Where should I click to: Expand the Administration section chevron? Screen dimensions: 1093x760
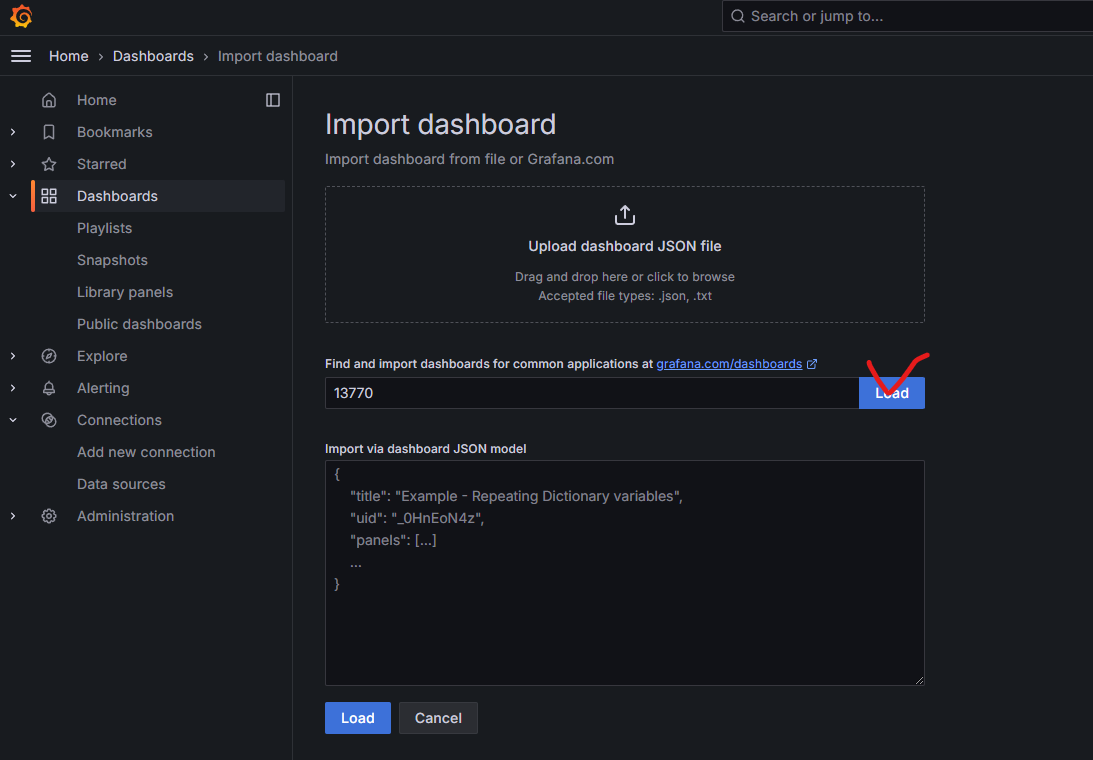[12, 516]
